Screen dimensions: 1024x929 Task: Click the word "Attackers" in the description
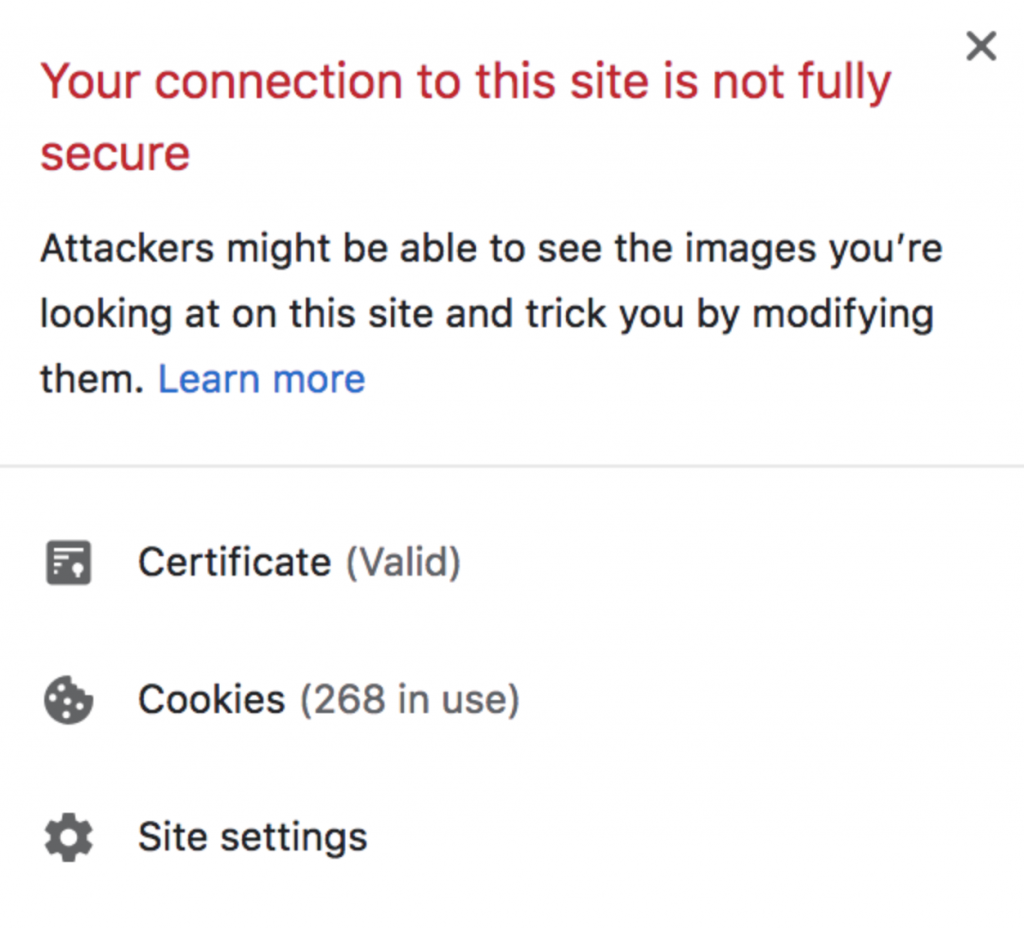pyautogui.click(x=126, y=249)
